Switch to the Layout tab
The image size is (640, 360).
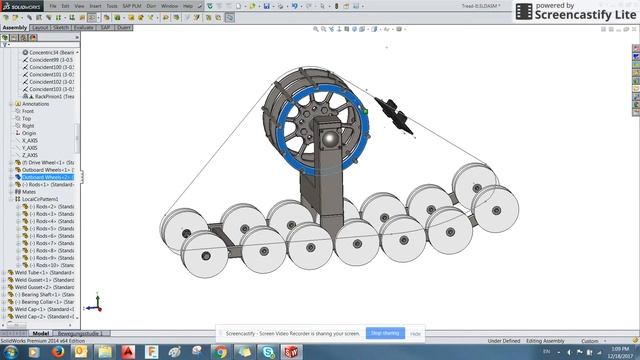(40, 27)
